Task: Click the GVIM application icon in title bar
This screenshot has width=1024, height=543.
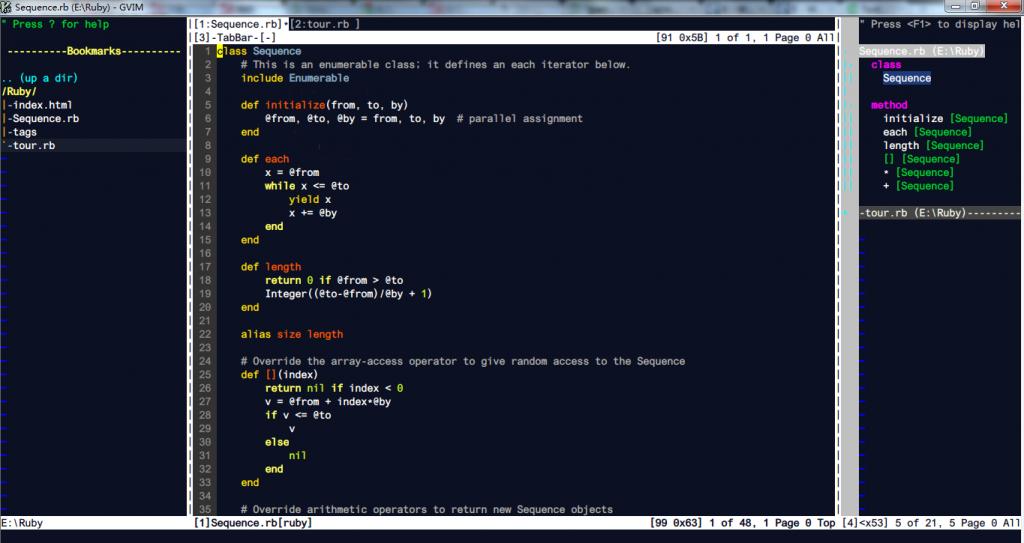Action: coord(7,7)
